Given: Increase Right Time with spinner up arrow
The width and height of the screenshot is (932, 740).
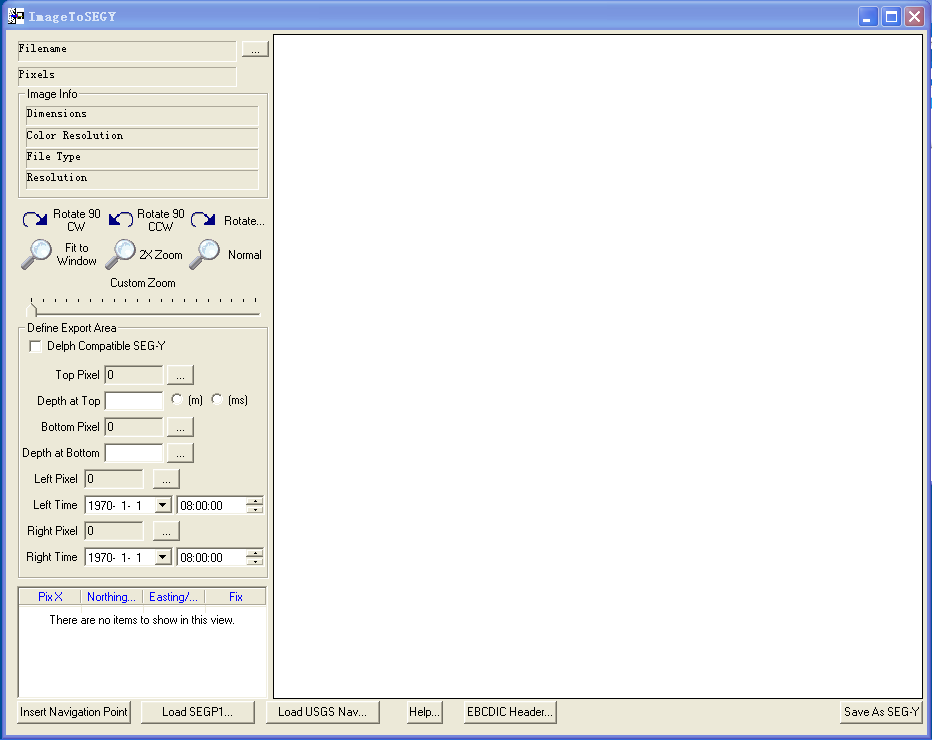Looking at the screenshot, I should tap(255, 553).
